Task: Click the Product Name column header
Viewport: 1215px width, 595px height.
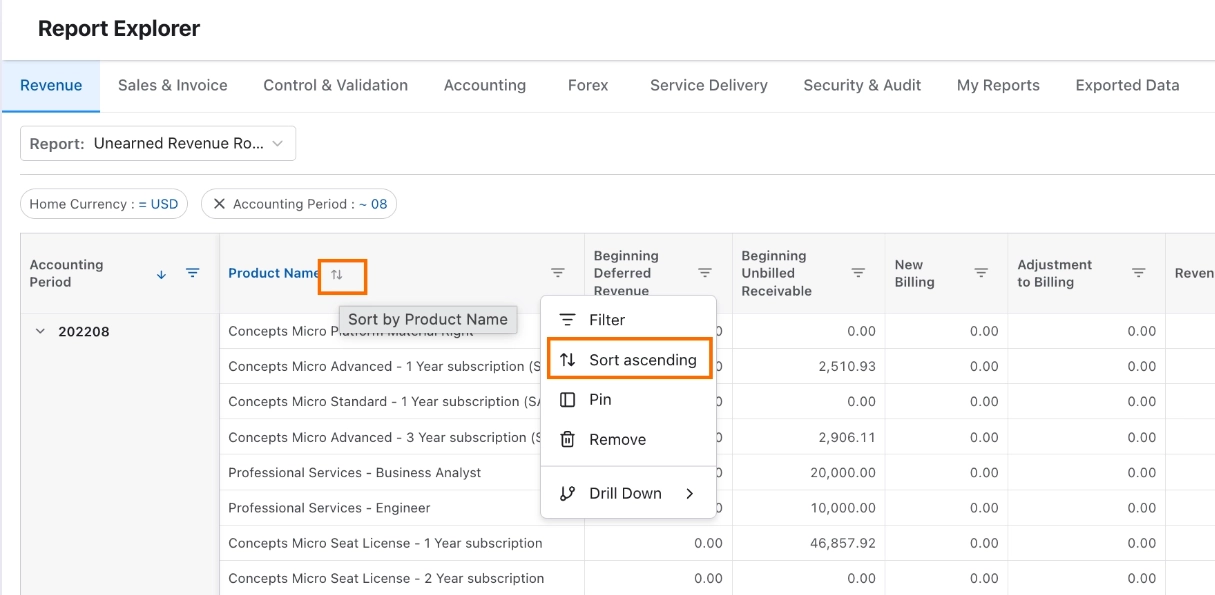Action: 274,273
